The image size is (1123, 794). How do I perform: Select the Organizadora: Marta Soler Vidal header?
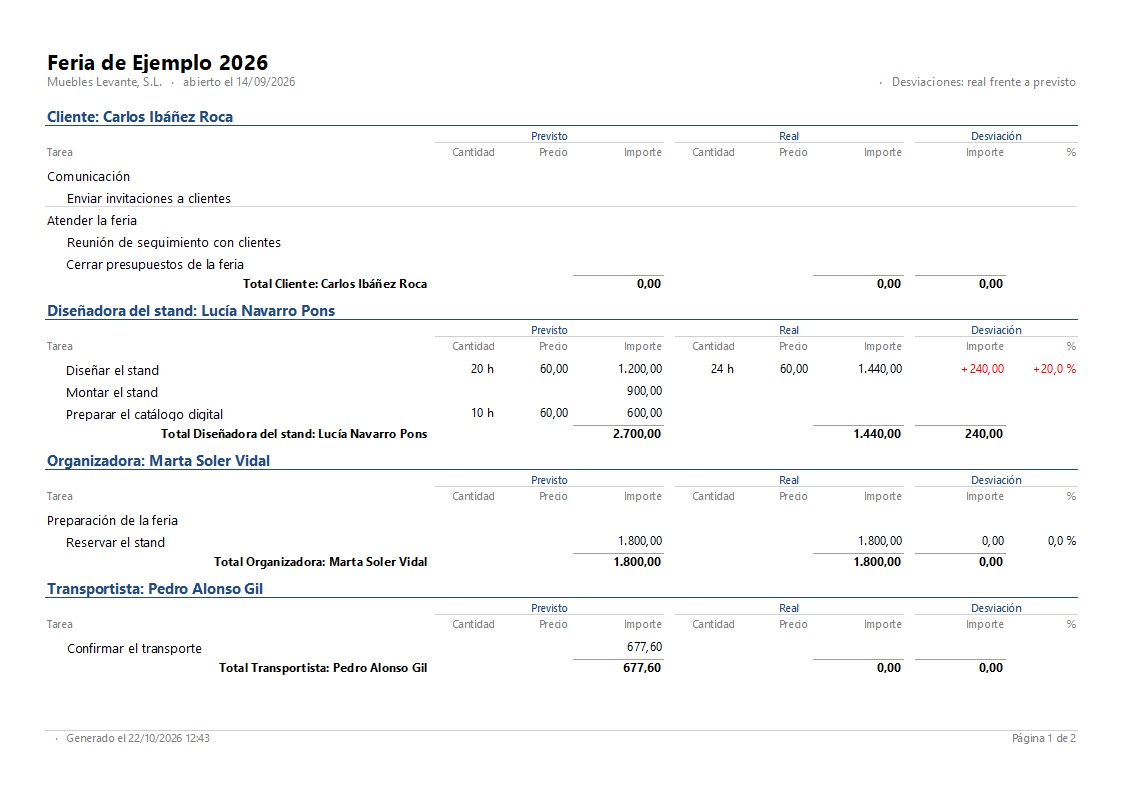(x=158, y=460)
